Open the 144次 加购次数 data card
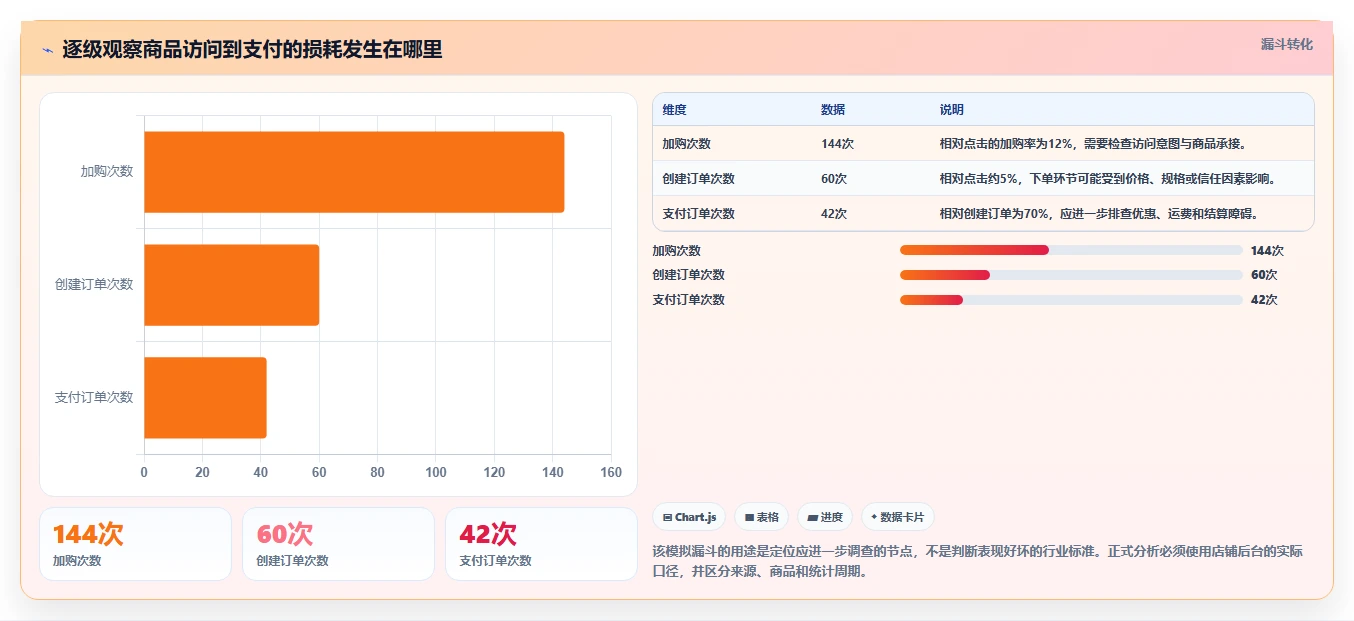Image resolution: width=1354 pixels, height=621 pixels. click(135, 544)
